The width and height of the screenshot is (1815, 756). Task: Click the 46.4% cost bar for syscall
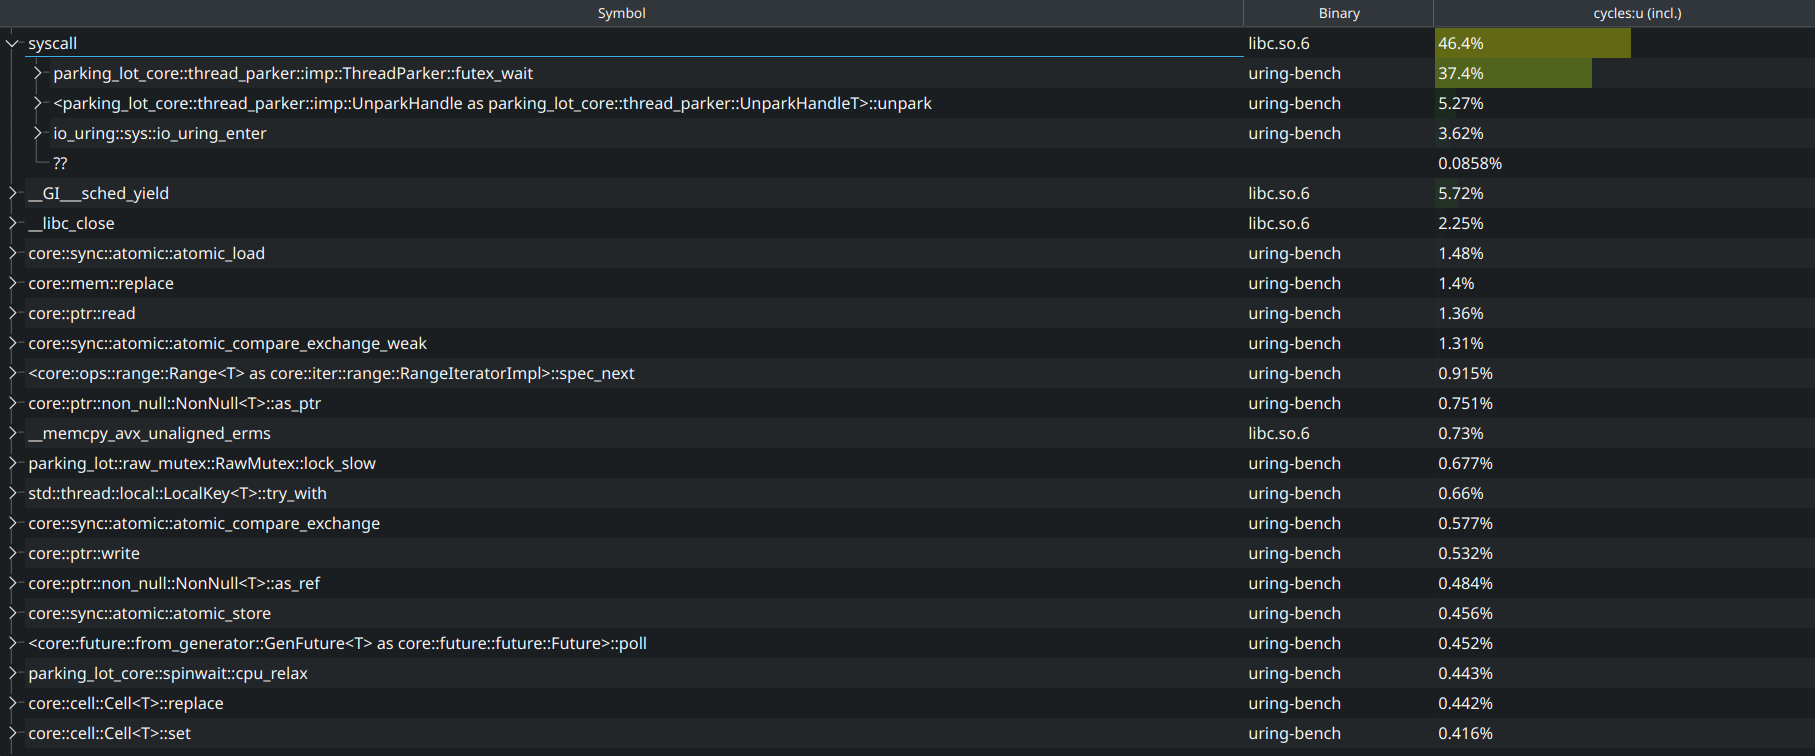tap(1533, 43)
